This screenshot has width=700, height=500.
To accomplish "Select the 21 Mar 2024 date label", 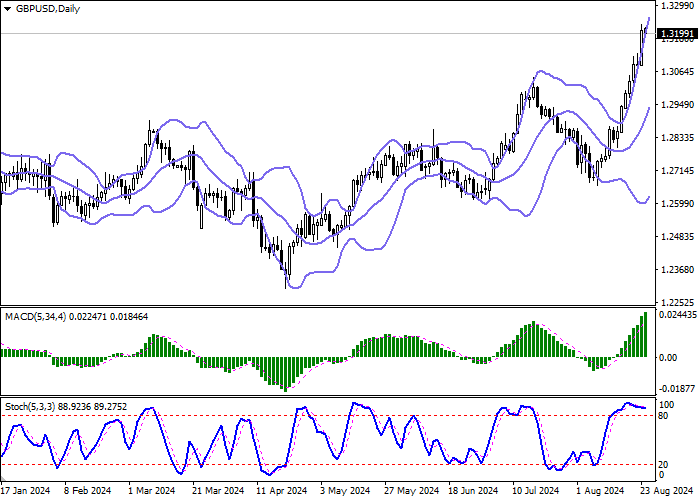I will (x=218, y=491).
